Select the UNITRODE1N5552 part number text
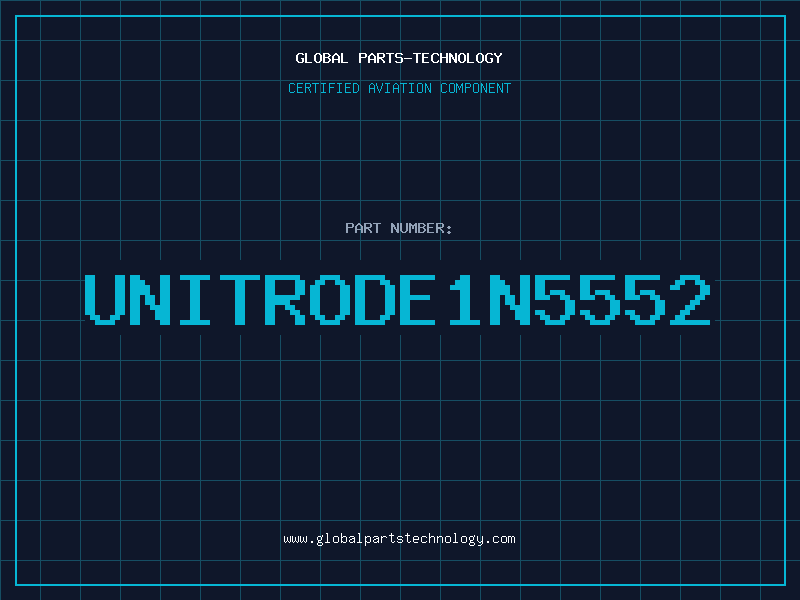800x600 pixels. [x=398, y=300]
